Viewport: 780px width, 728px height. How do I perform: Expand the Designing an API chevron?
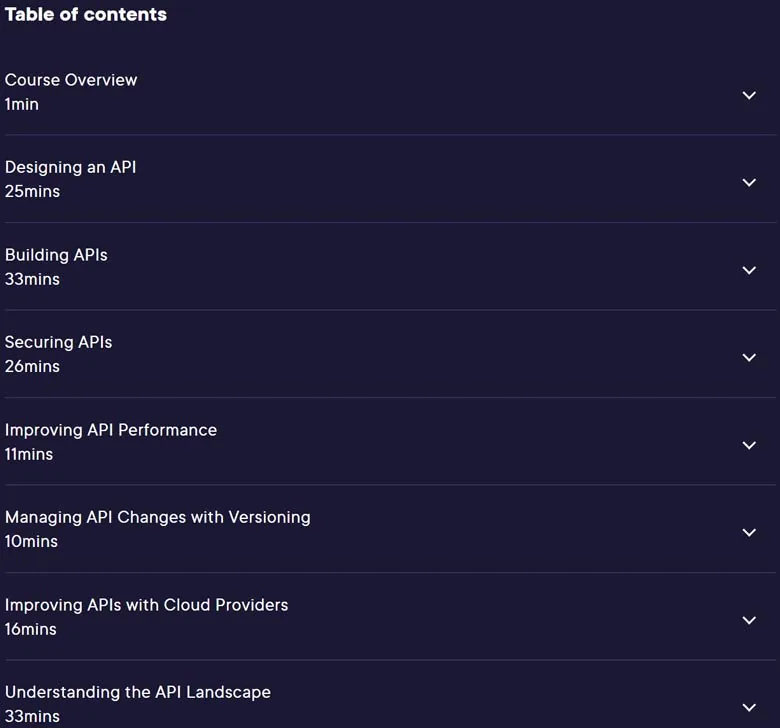tap(749, 183)
